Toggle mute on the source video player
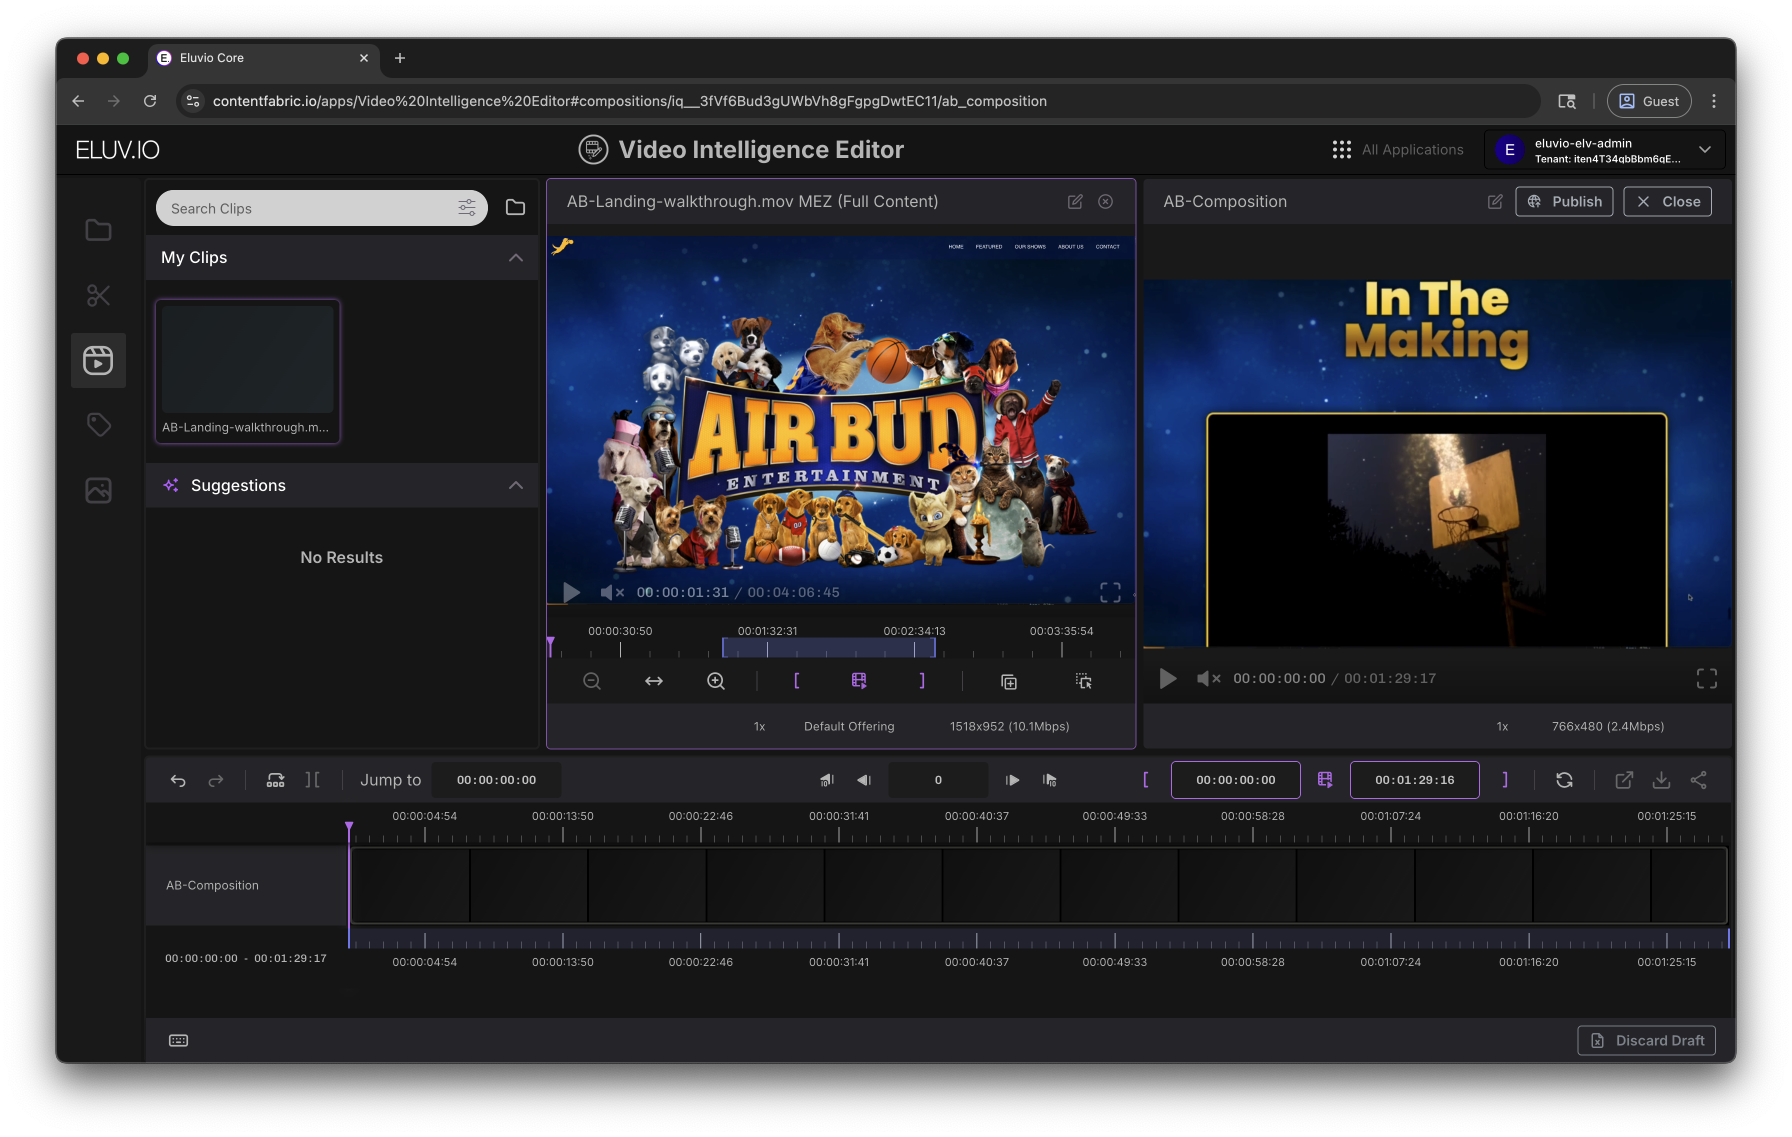This screenshot has width=1792, height=1137. [612, 592]
